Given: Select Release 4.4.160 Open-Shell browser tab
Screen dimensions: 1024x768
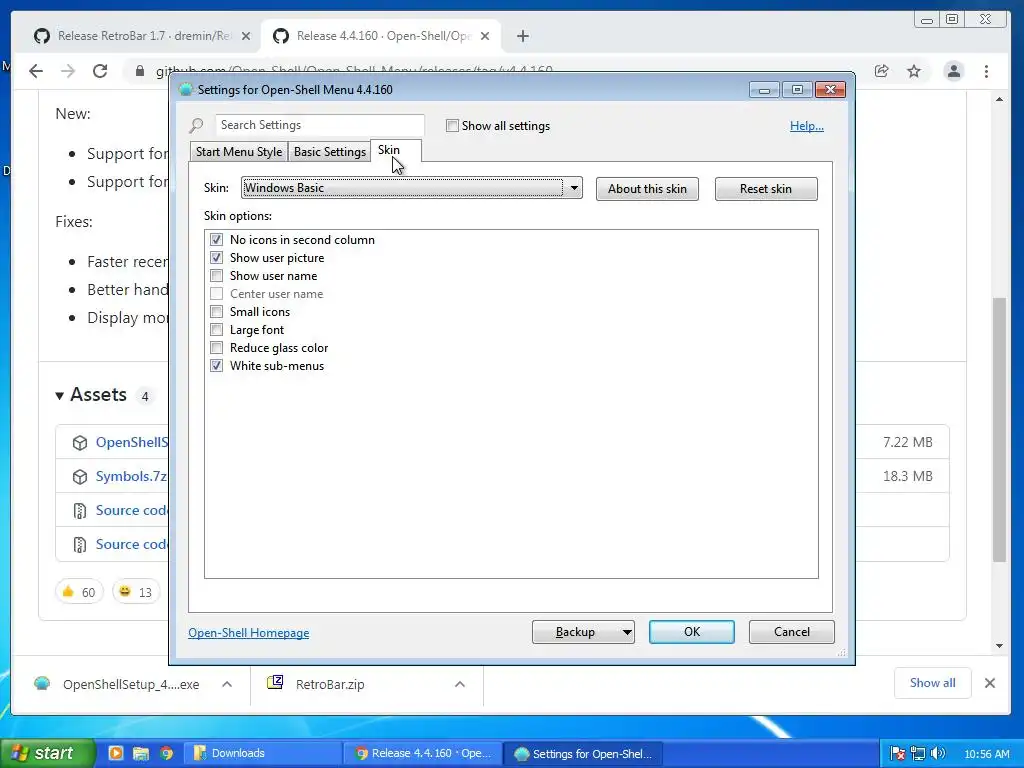Looking at the screenshot, I should coord(381,36).
